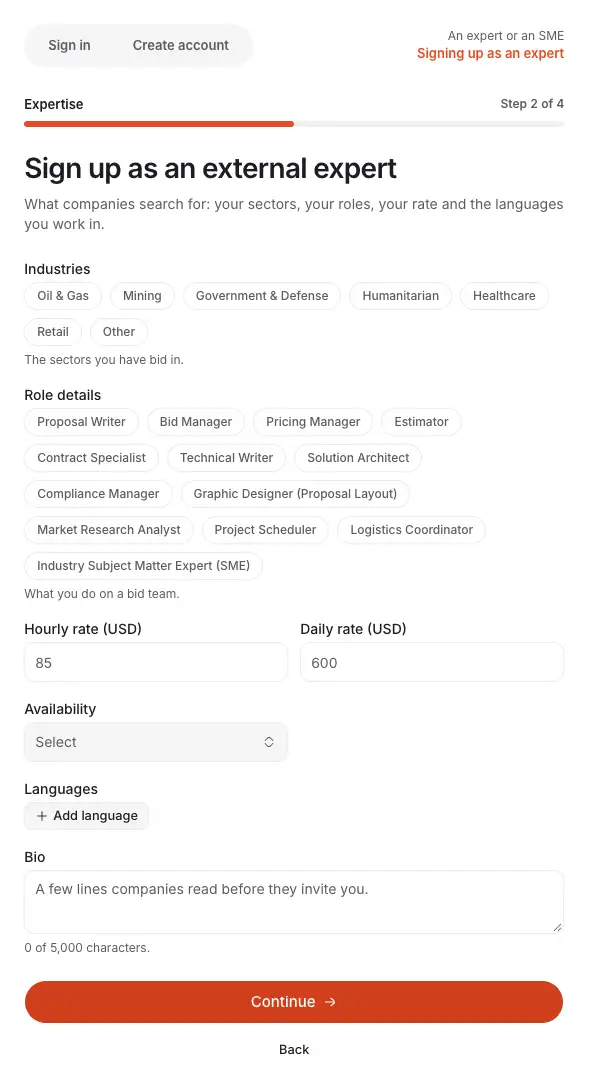
Task: Focus the Daily rate (USD) field
Action: 432,663
